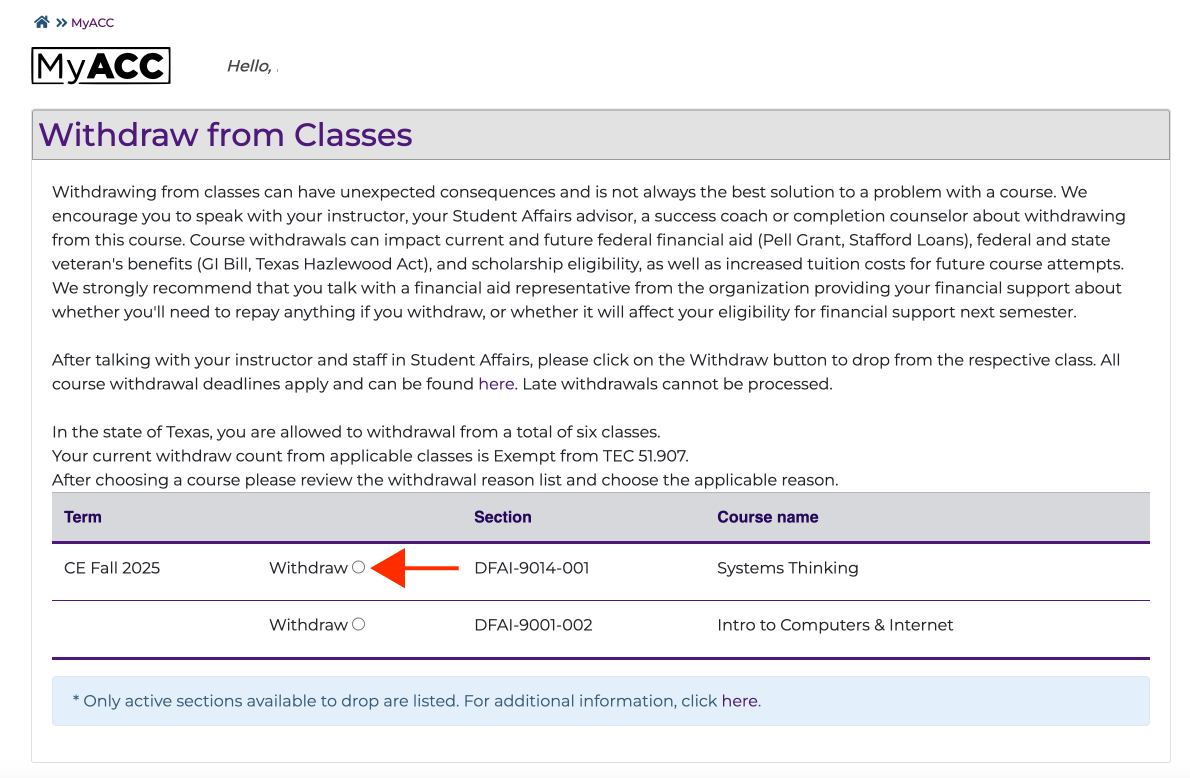
Task: Follow the withdrawal deadlines "here" link
Action: point(496,383)
